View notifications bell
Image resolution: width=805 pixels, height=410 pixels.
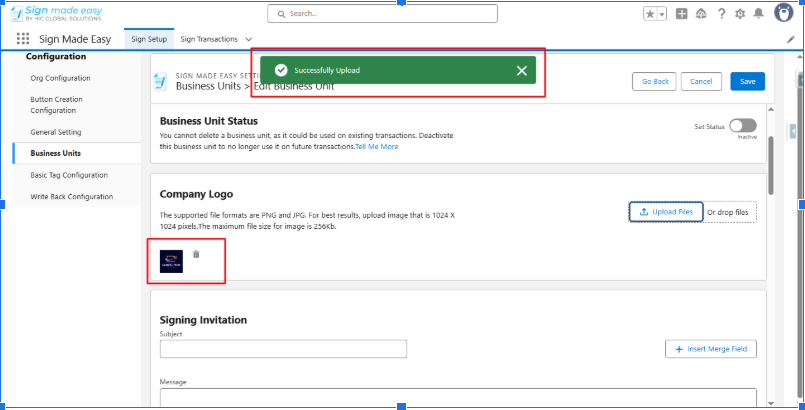[759, 14]
